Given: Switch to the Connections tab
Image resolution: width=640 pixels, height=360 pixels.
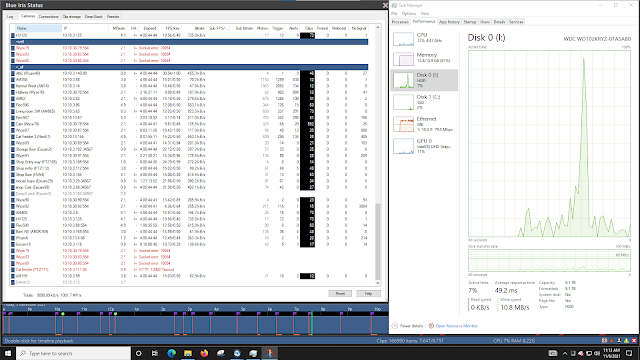Looking at the screenshot, I should 49,17.
